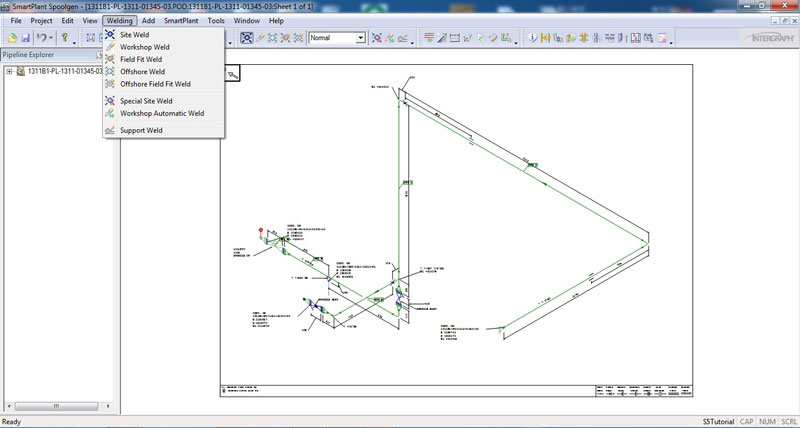
Task: Open the SmartPlant menu
Action: tap(181, 21)
